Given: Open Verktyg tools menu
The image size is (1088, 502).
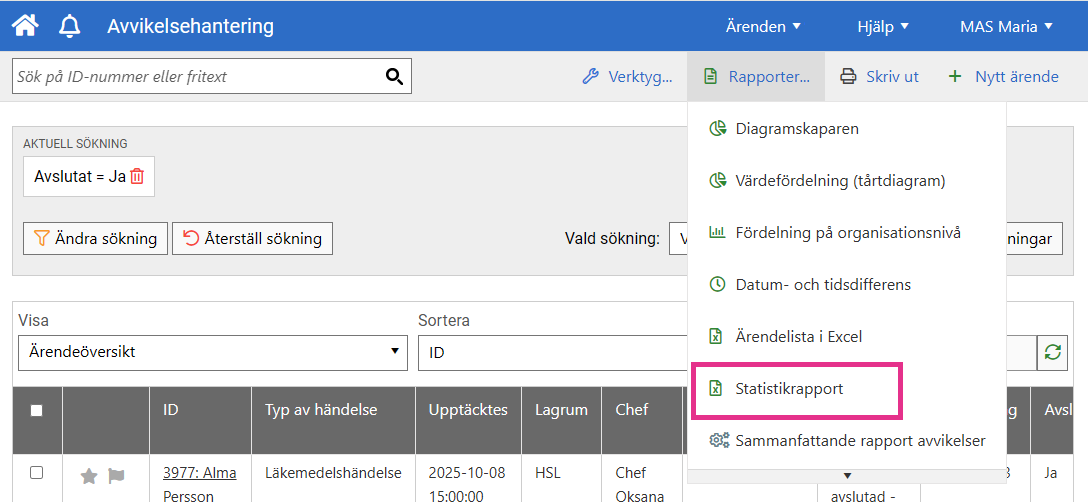Looking at the screenshot, I should pyautogui.click(x=627, y=76).
